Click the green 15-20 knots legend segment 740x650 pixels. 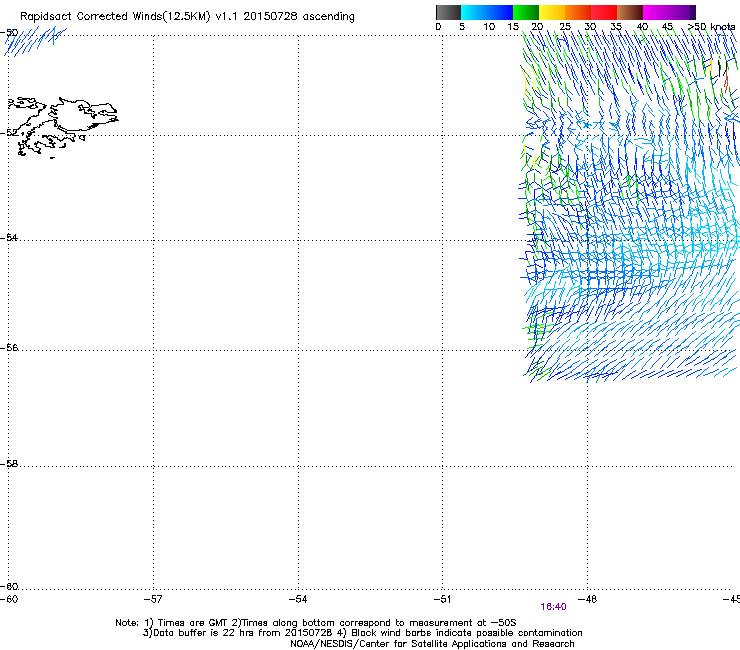pos(526,12)
